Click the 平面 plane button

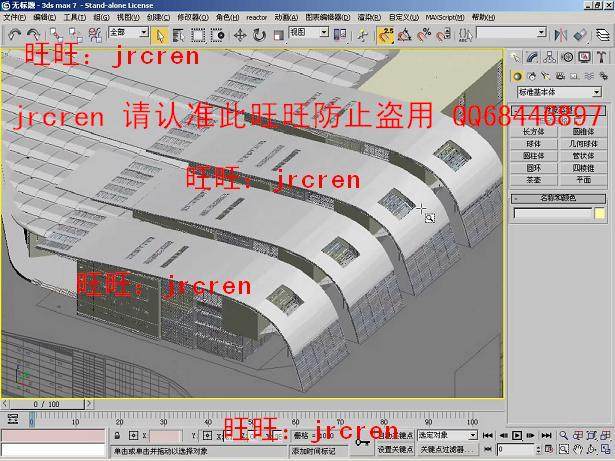583,180
